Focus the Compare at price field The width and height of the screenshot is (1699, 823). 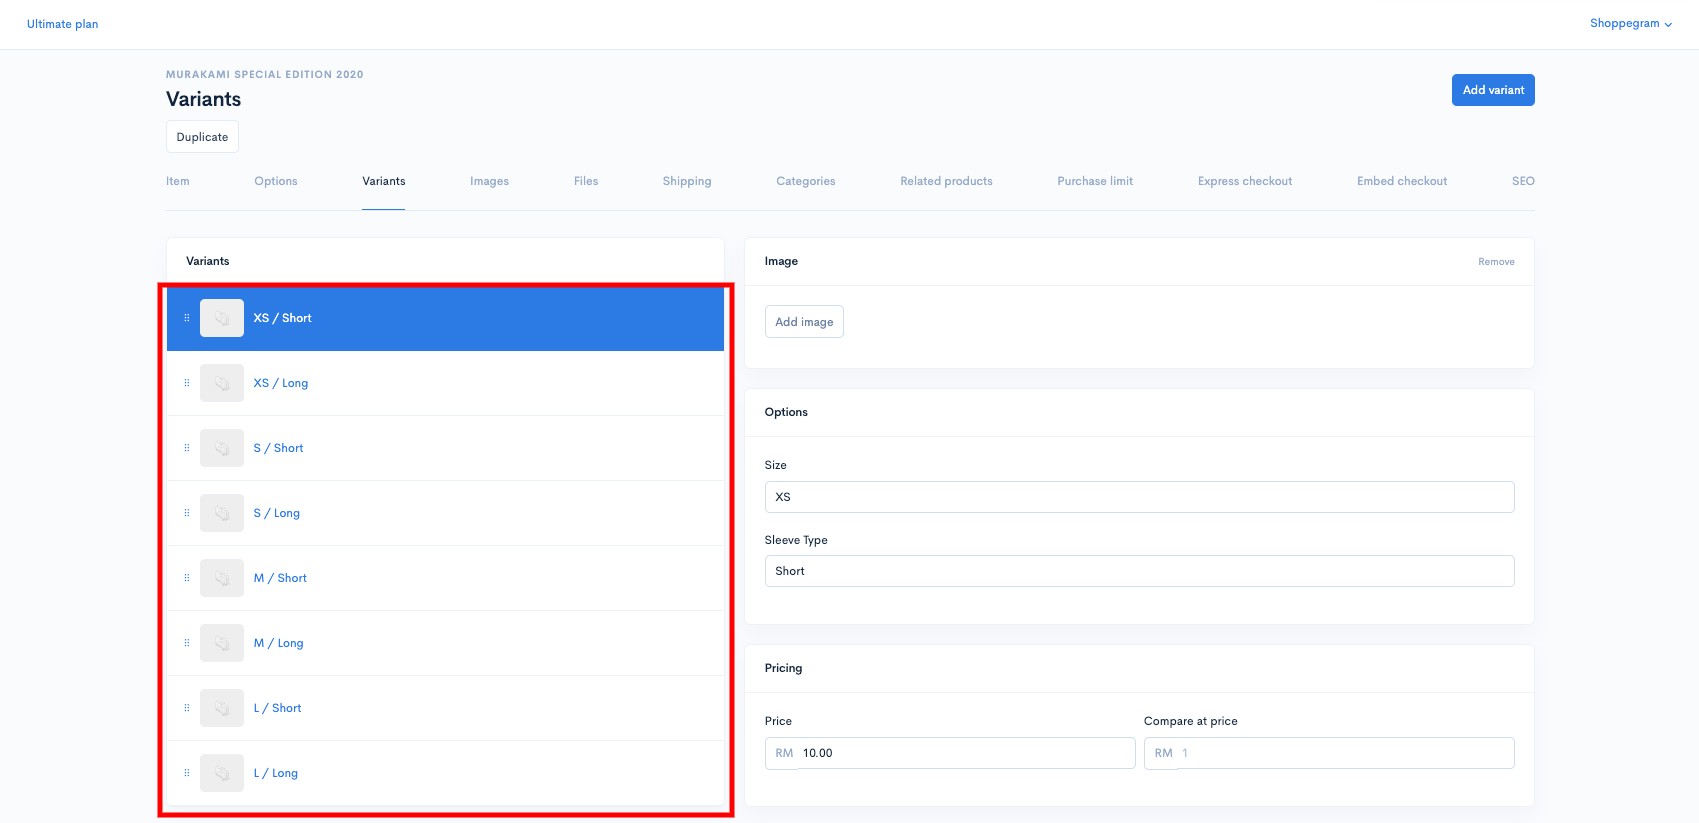[1329, 753]
